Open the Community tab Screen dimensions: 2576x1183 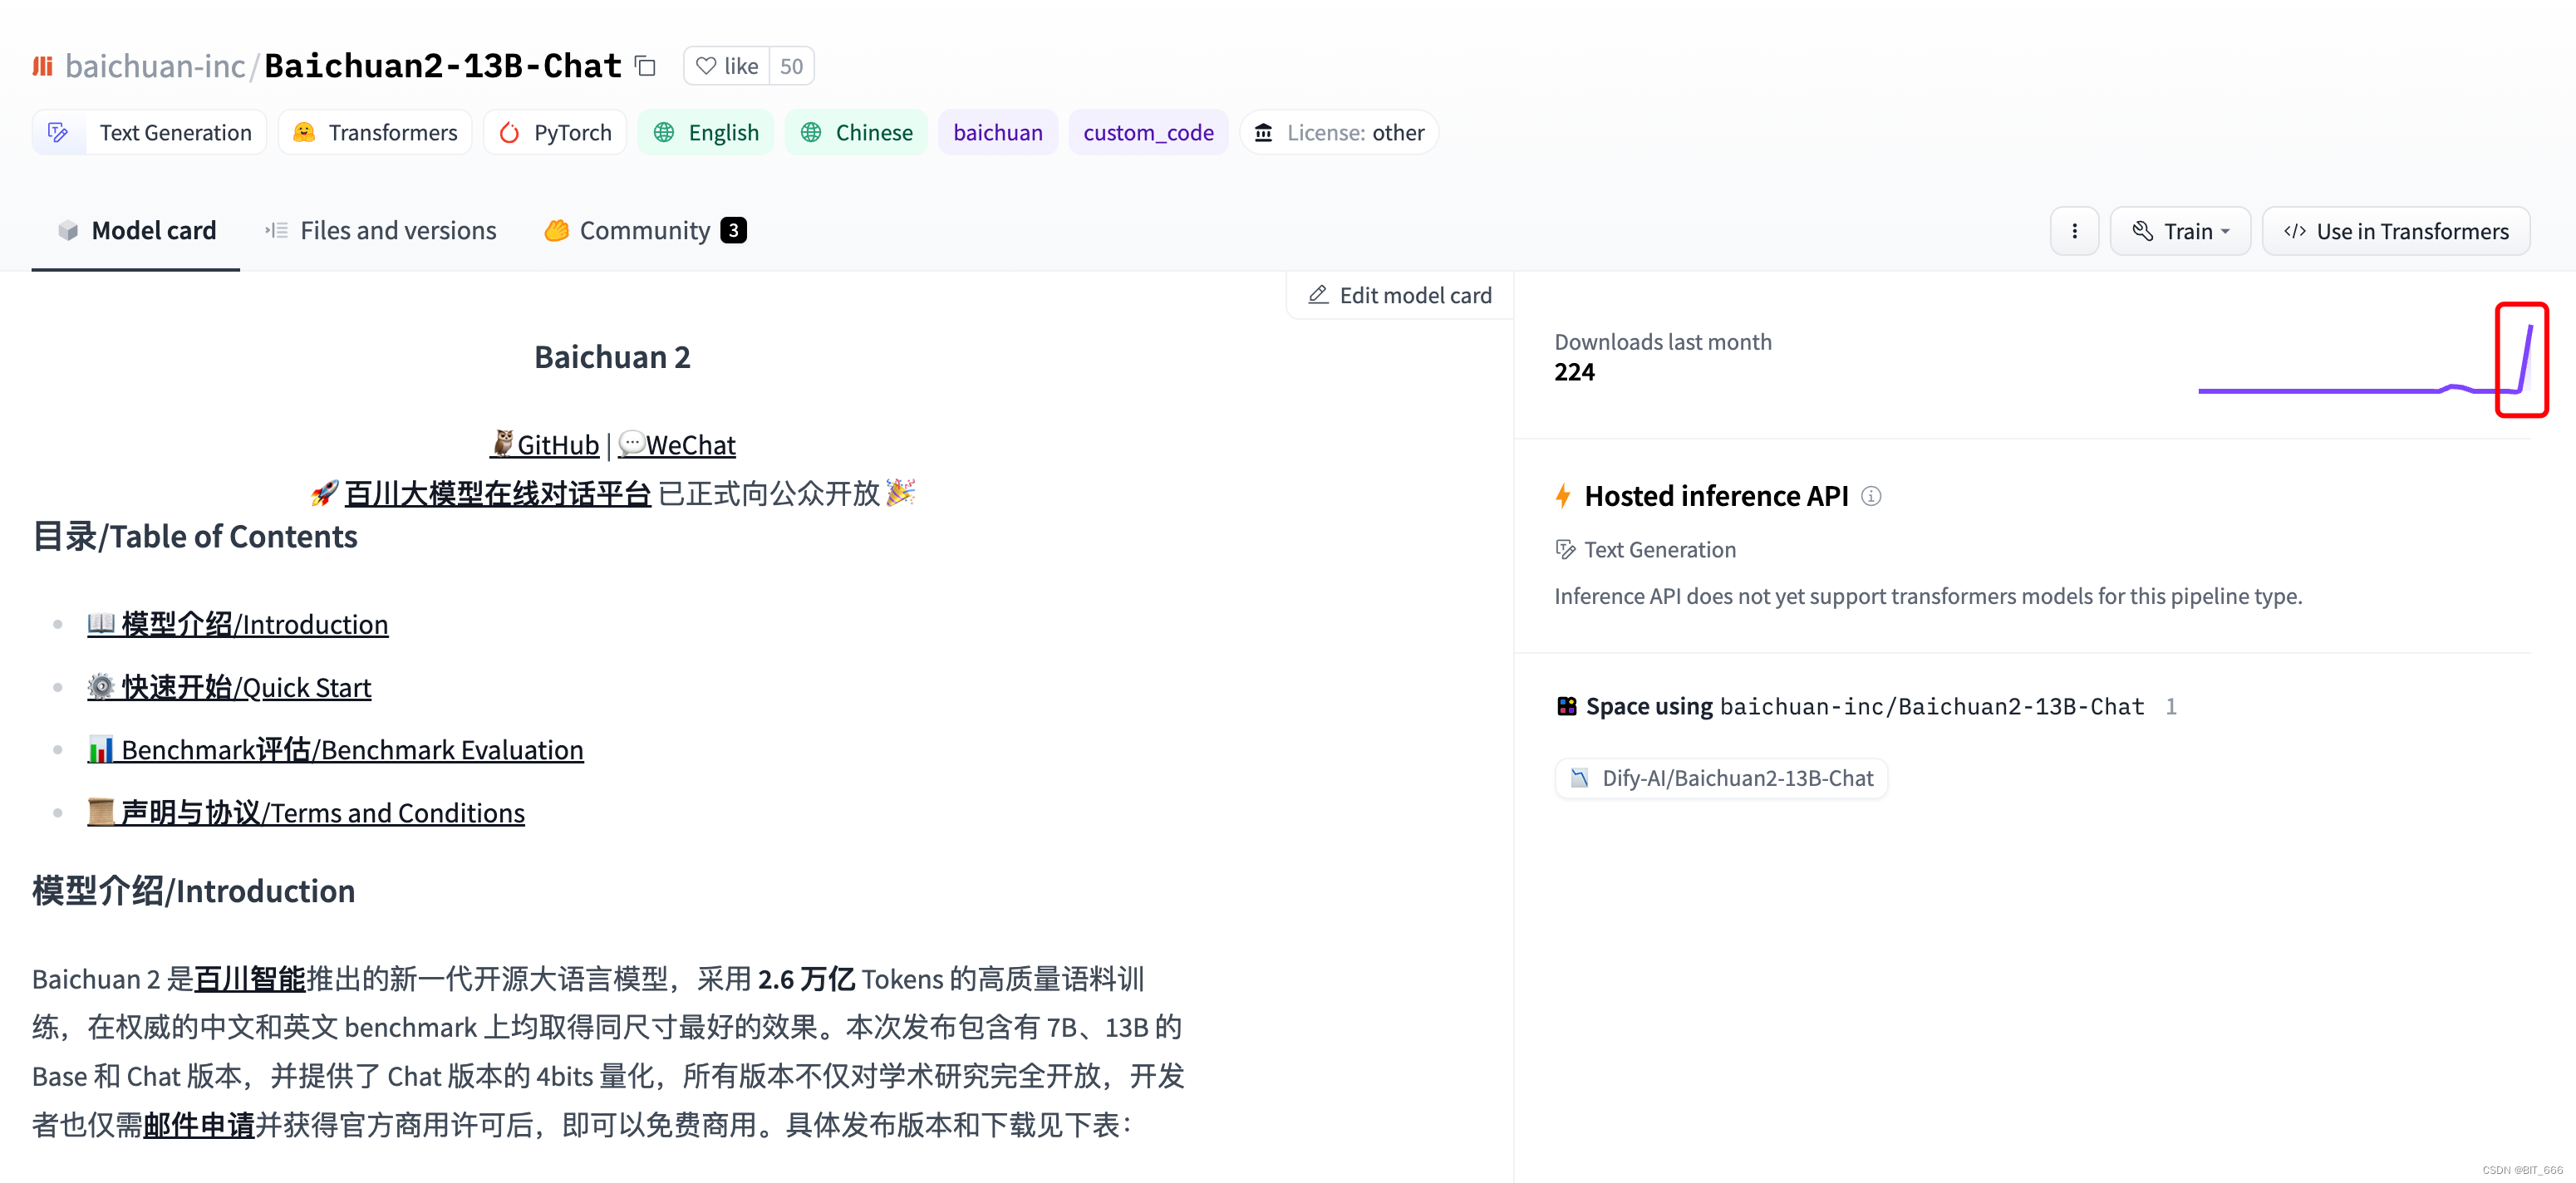[x=645, y=231]
